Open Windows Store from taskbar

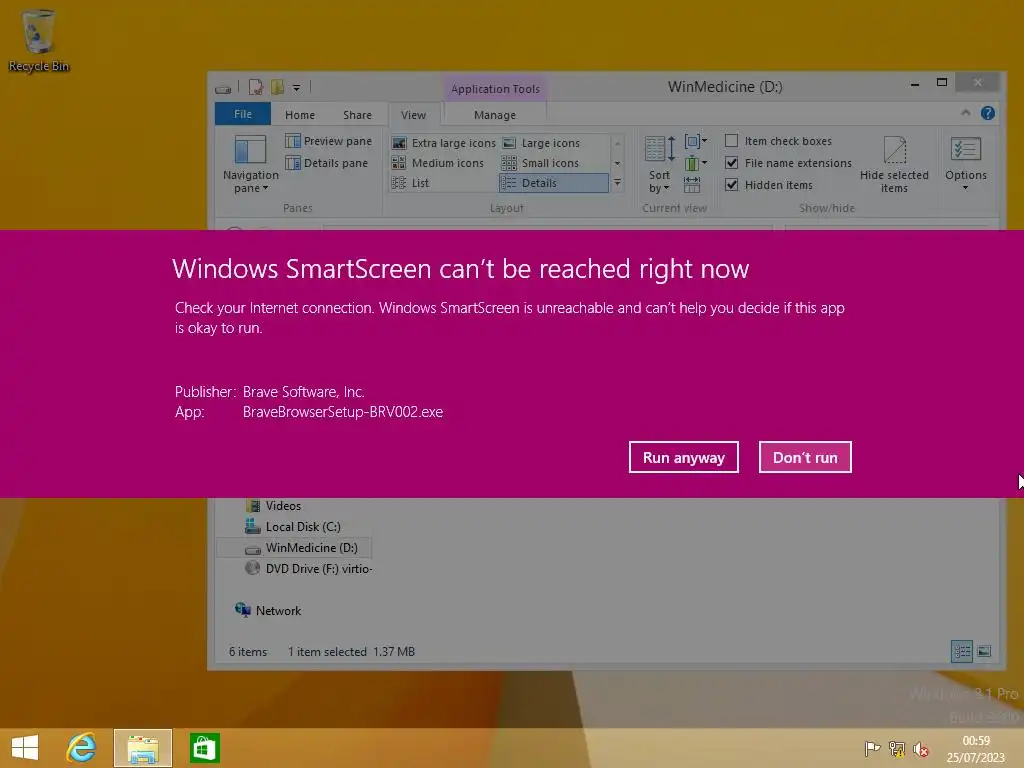pos(204,748)
